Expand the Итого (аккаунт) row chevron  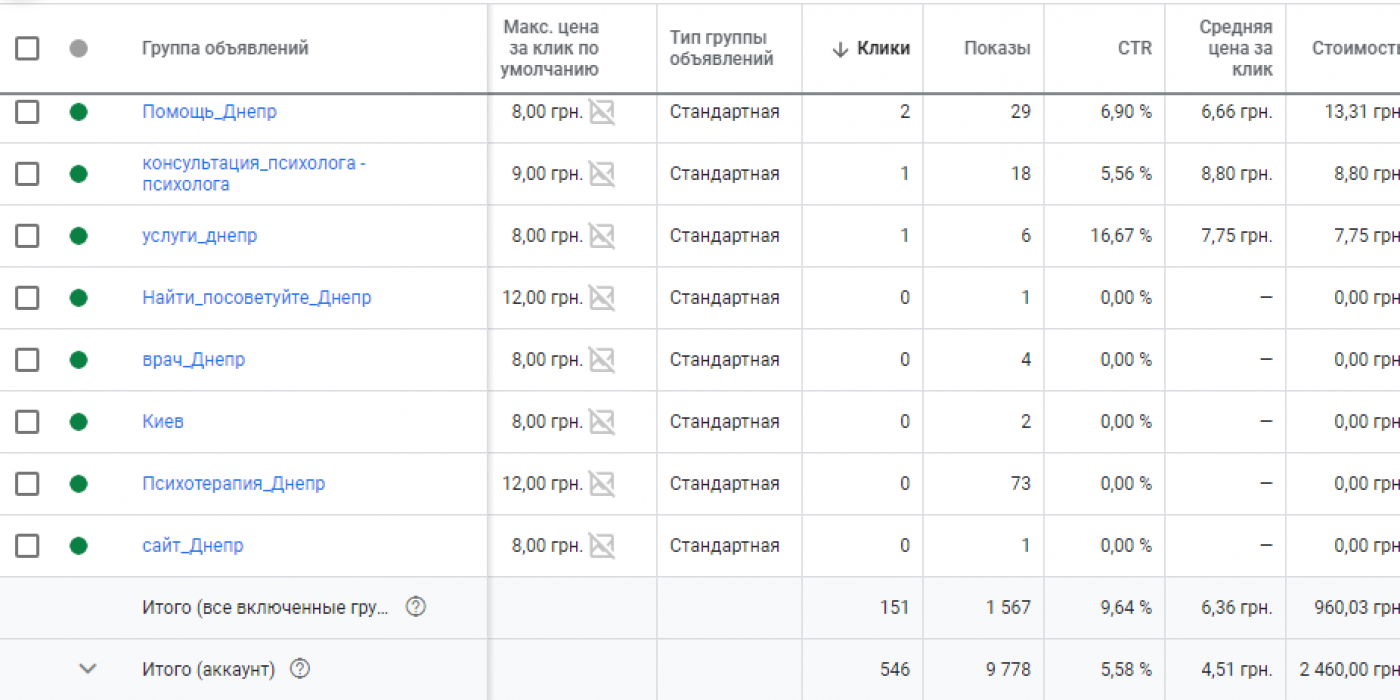point(88,669)
